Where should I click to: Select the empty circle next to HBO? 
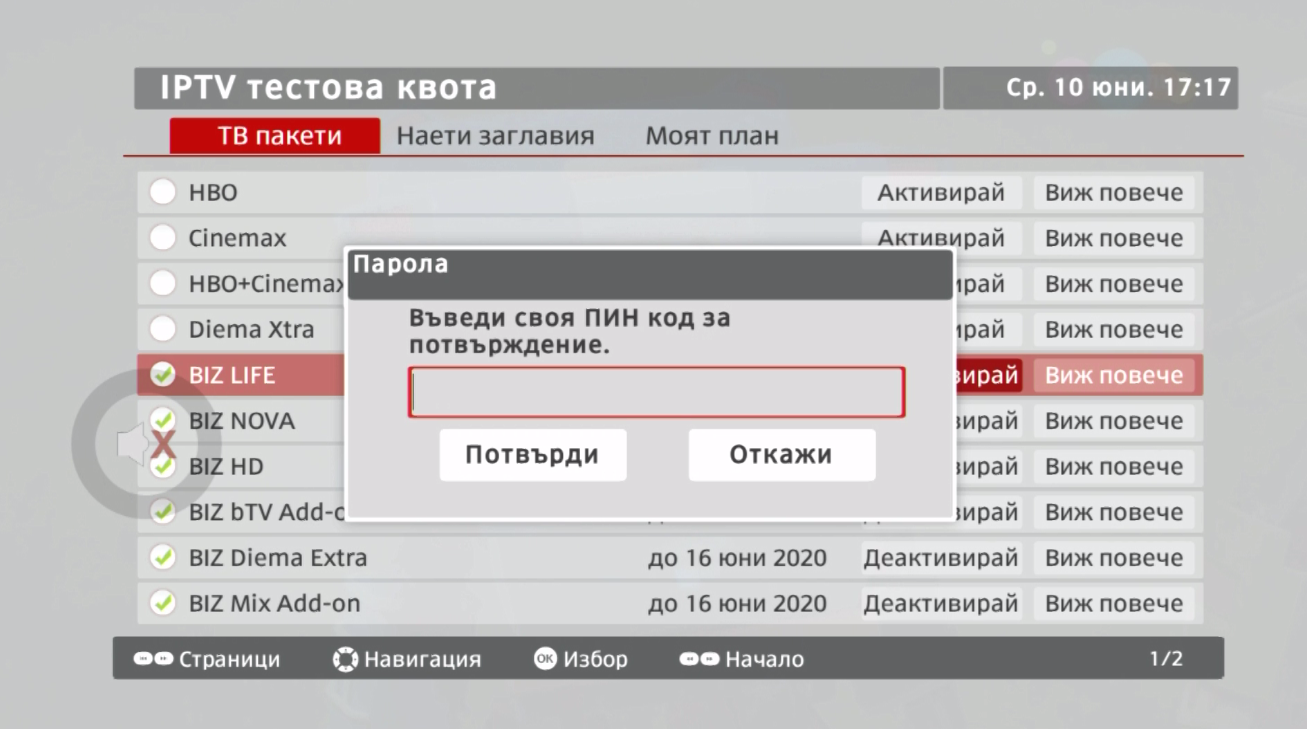pos(163,192)
